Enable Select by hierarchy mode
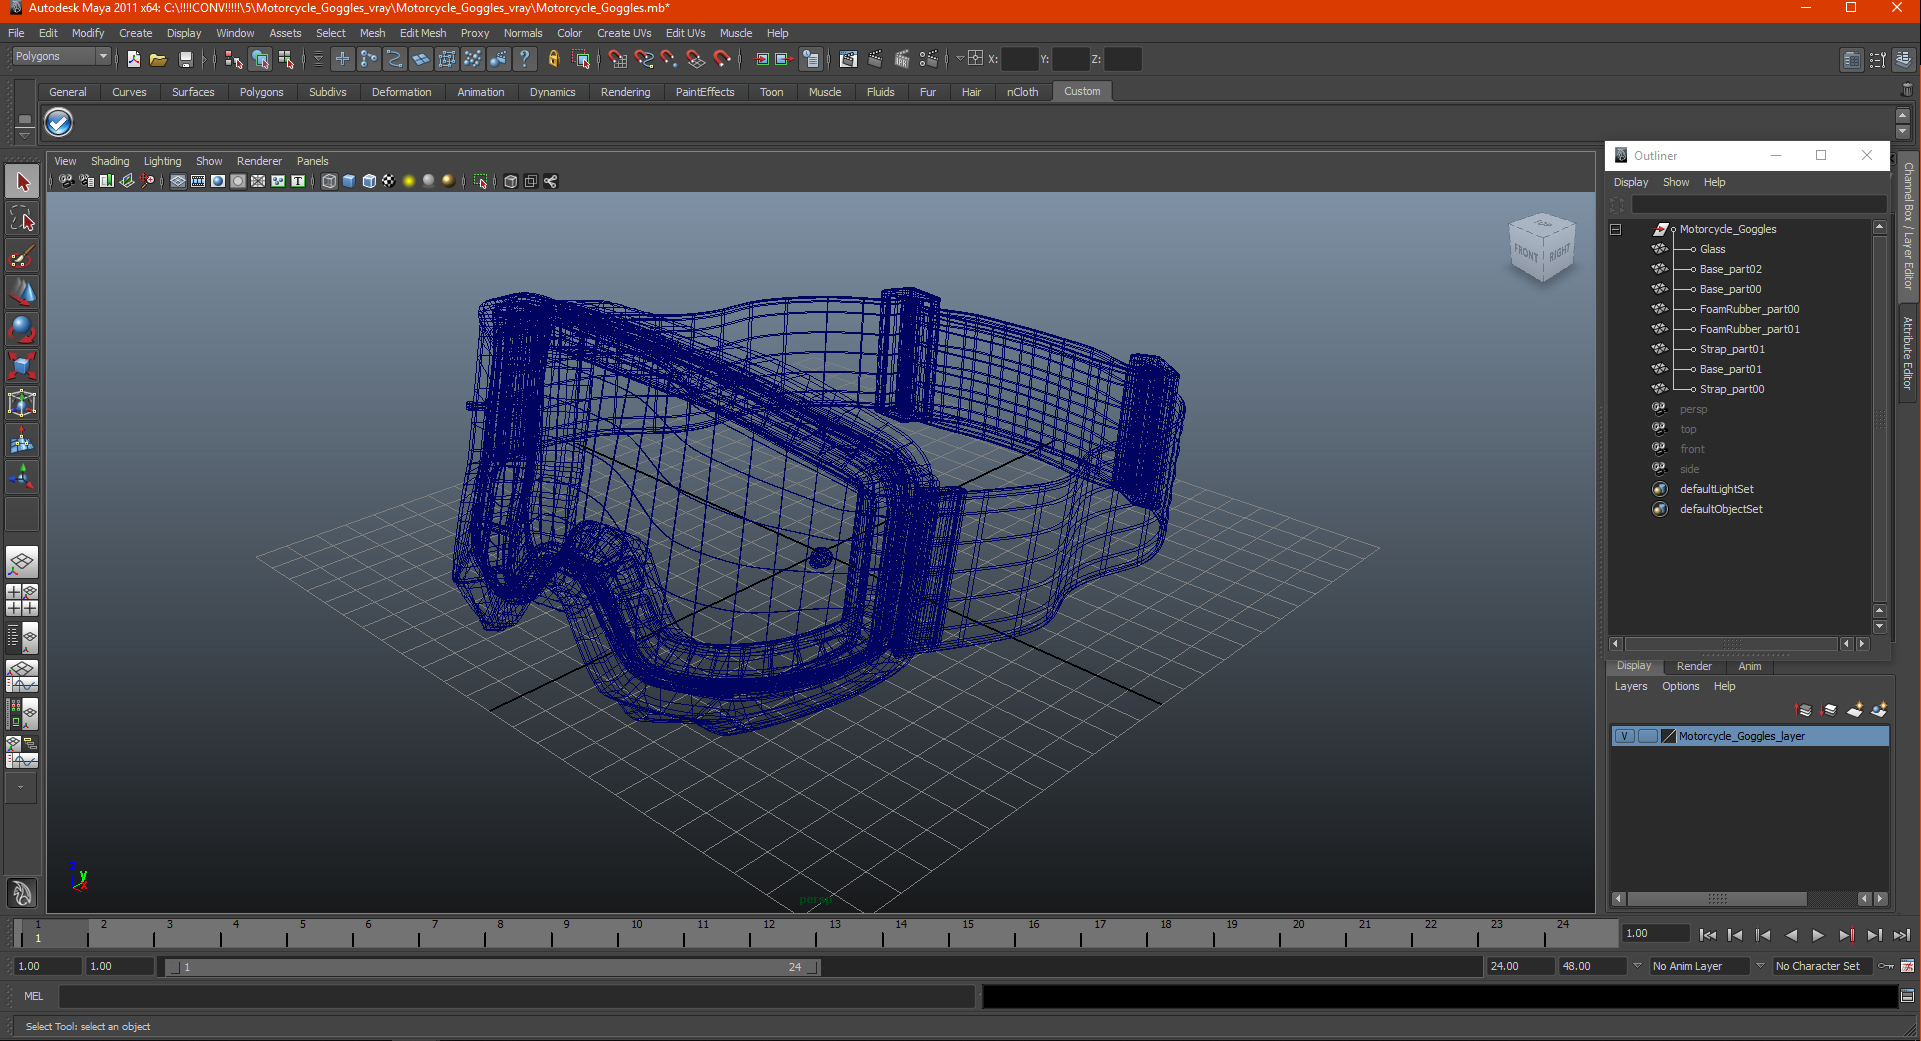1921x1041 pixels. click(x=234, y=59)
